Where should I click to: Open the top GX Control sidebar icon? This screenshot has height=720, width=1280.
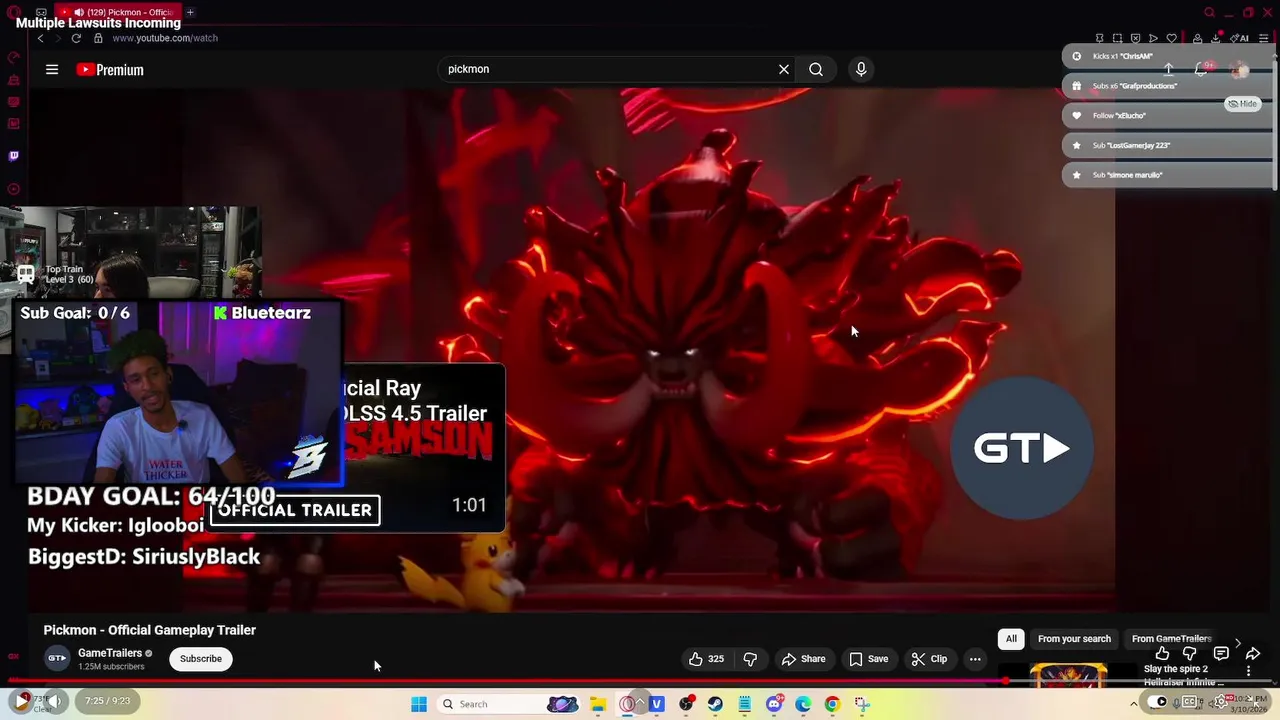[x=13, y=58]
